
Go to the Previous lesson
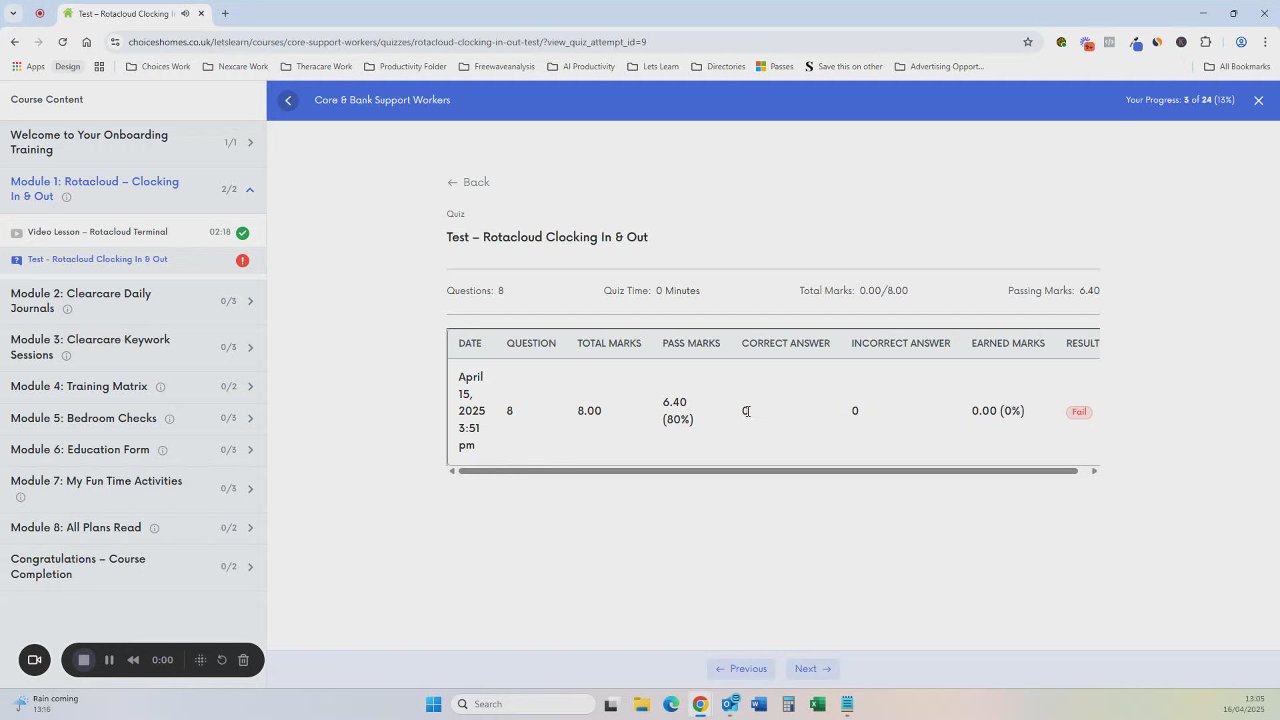[x=741, y=669]
